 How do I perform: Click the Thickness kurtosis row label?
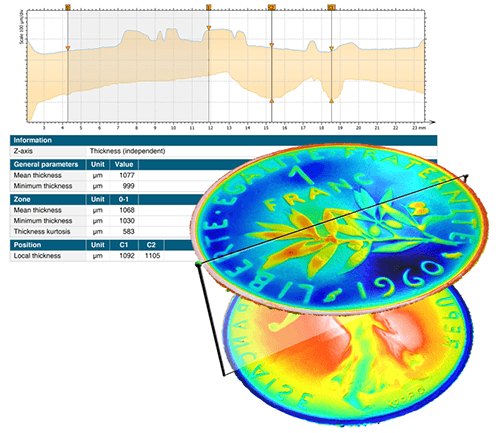tap(42, 231)
